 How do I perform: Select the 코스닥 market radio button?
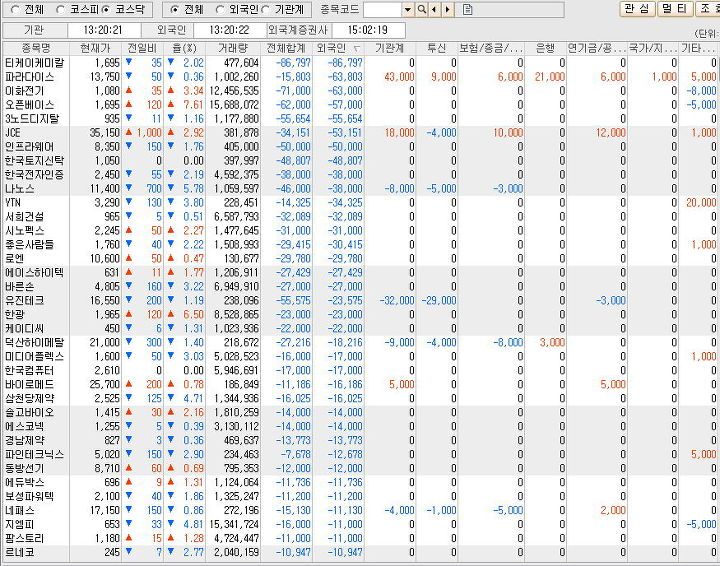point(106,9)
